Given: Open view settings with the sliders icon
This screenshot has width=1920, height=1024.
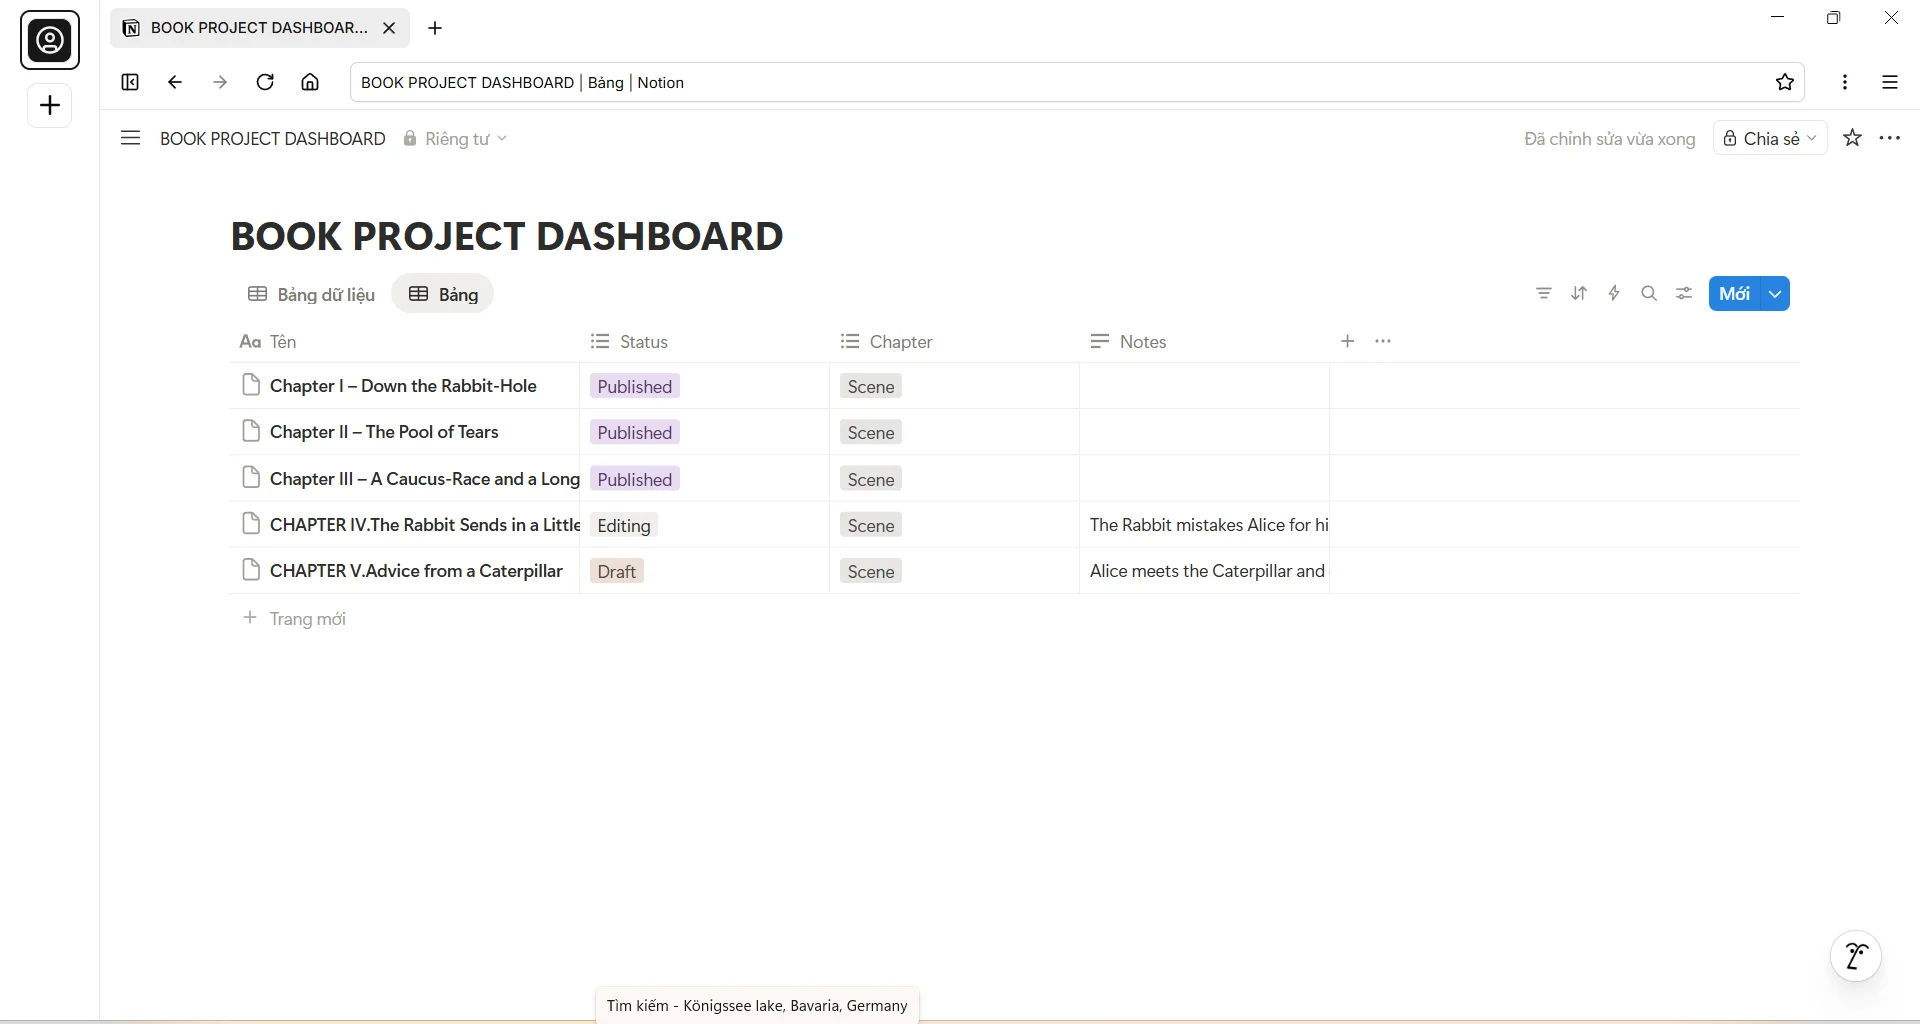Looking at the screenshot, I should (x=1684, y=293).
